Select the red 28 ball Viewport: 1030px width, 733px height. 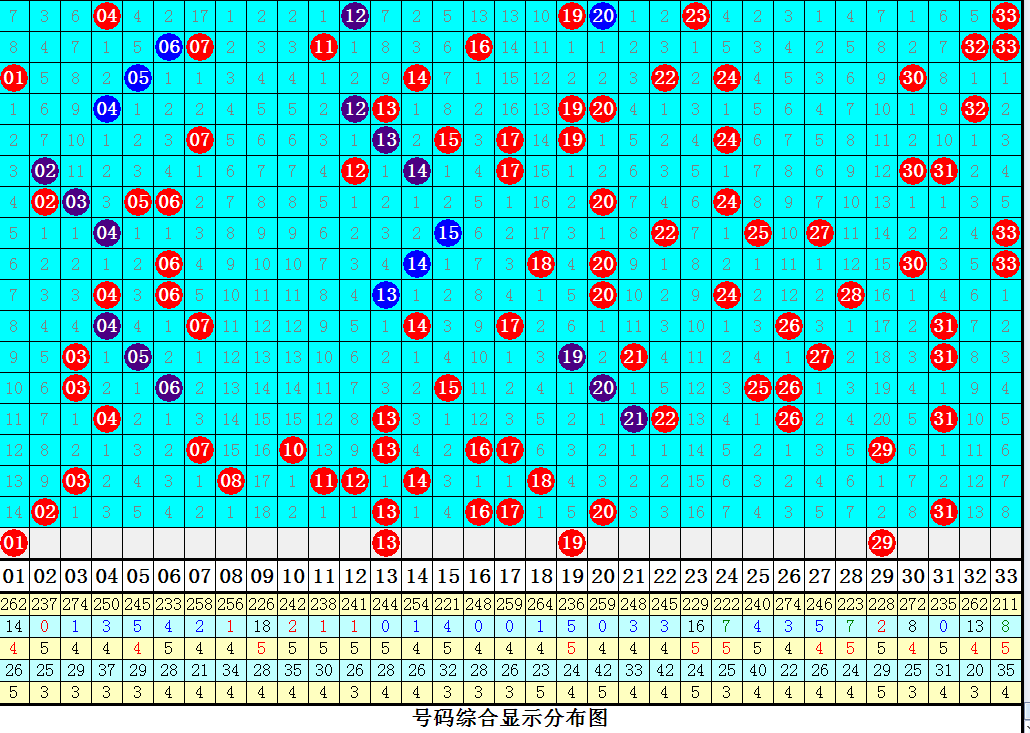coord(851,295)
